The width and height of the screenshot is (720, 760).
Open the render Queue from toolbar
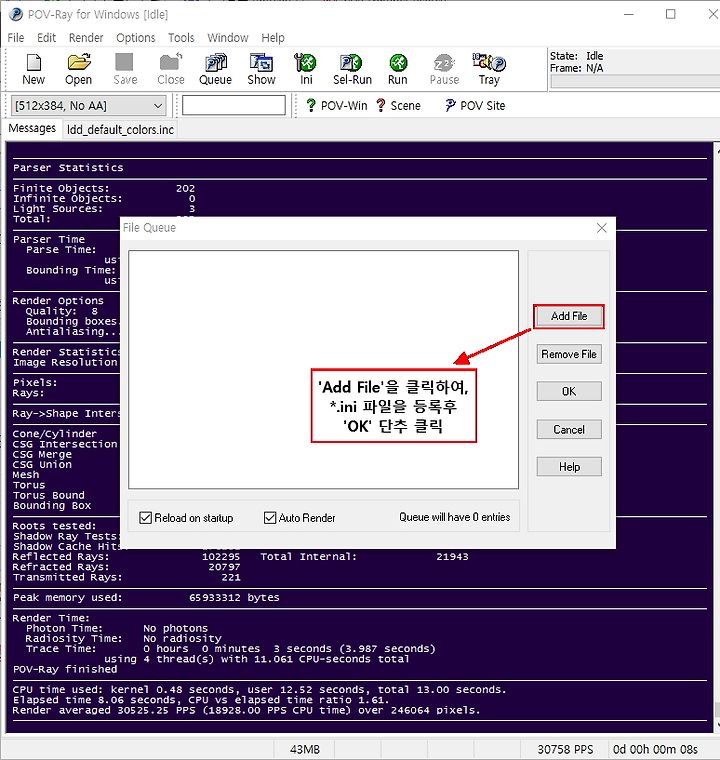pyautogui.click(x=215, y=69)
